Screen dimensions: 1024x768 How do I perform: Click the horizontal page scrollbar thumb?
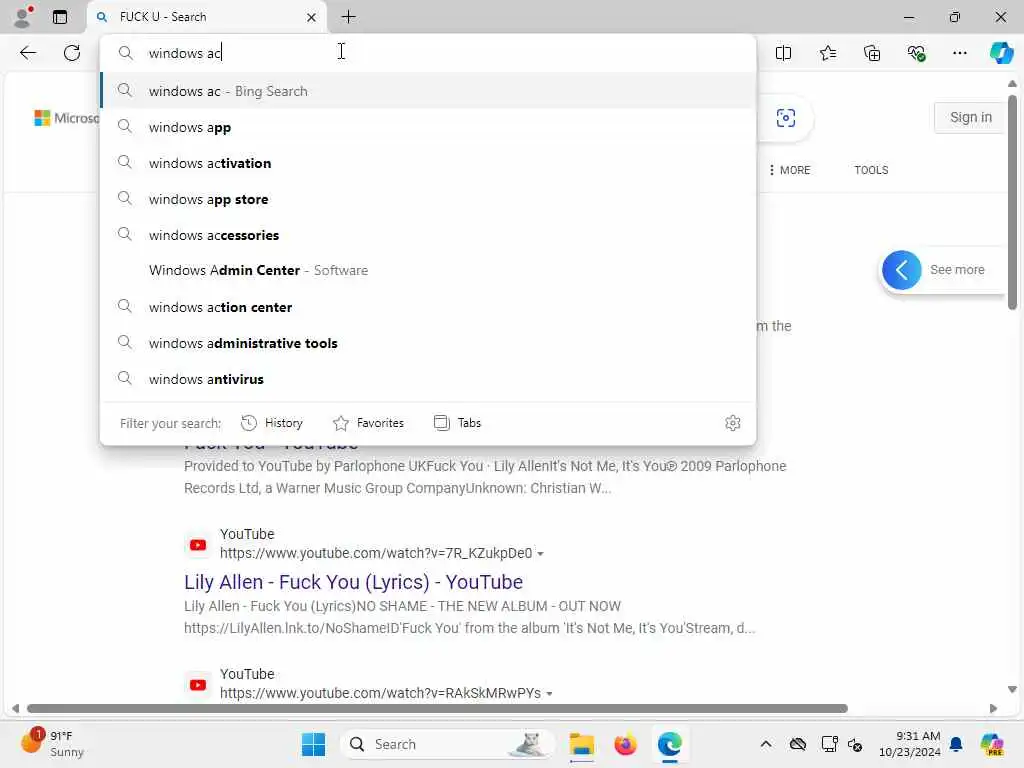click(x=437, y=709)
